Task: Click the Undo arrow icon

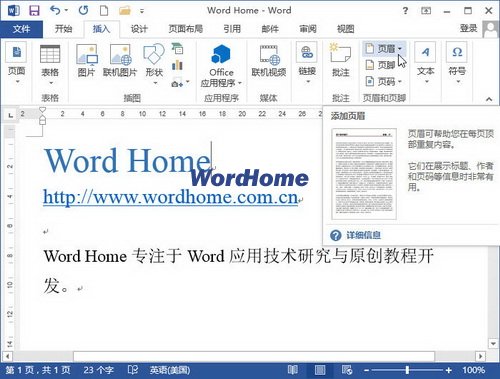Action: click(56, 10)
